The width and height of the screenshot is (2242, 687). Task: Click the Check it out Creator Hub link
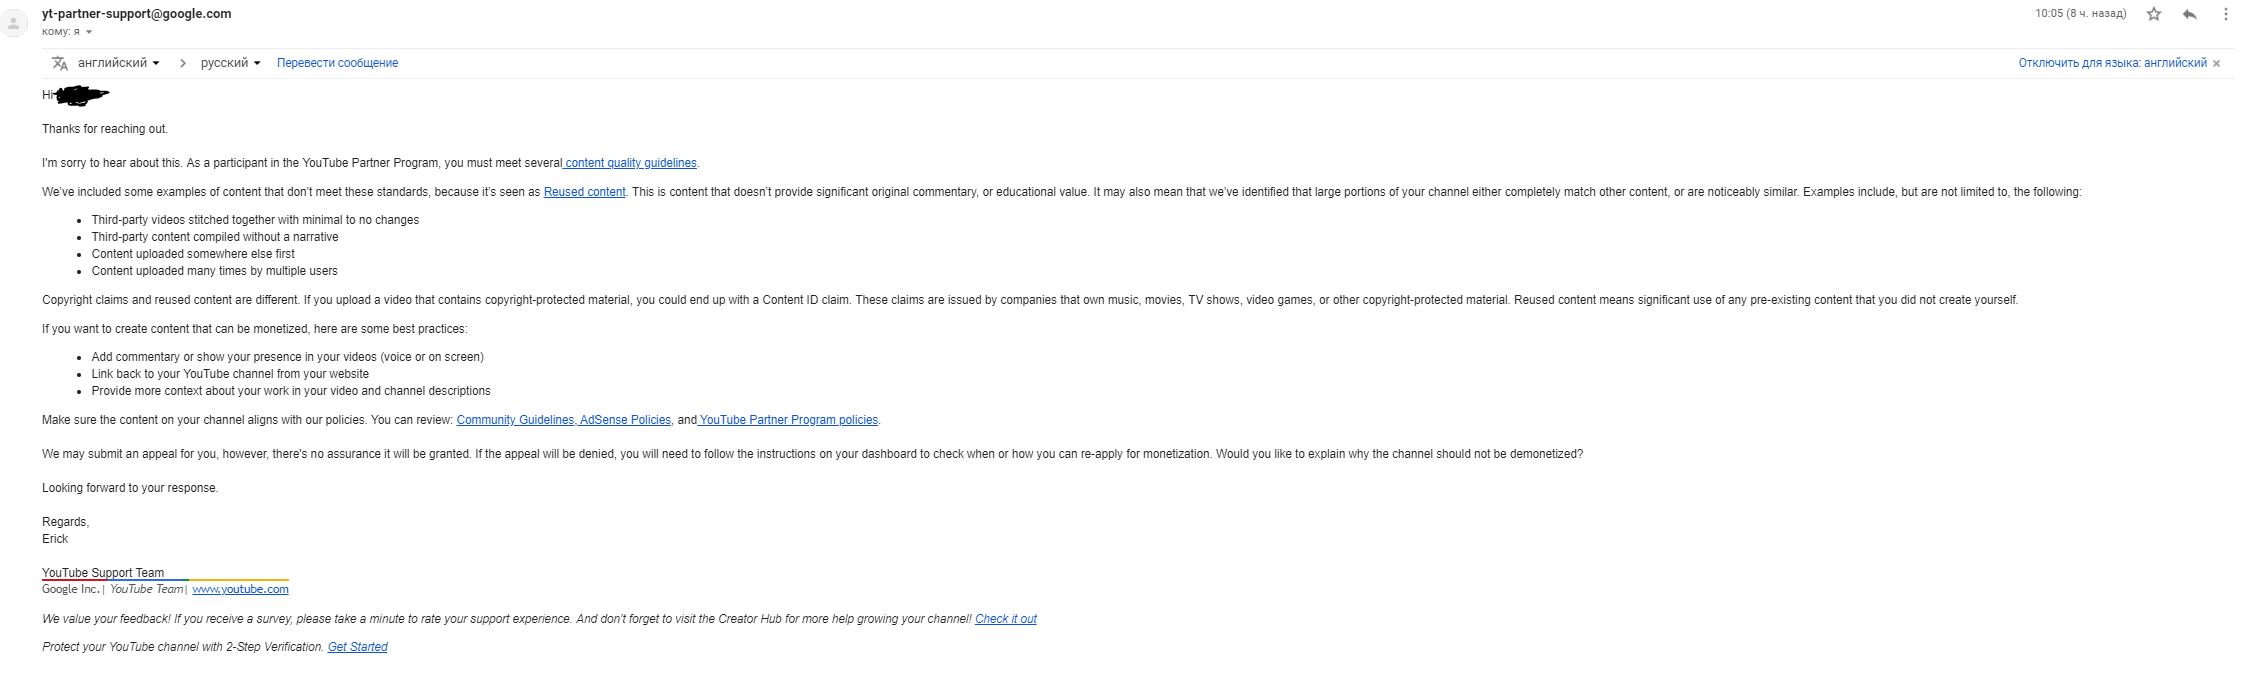click(x=1005, y=619)
